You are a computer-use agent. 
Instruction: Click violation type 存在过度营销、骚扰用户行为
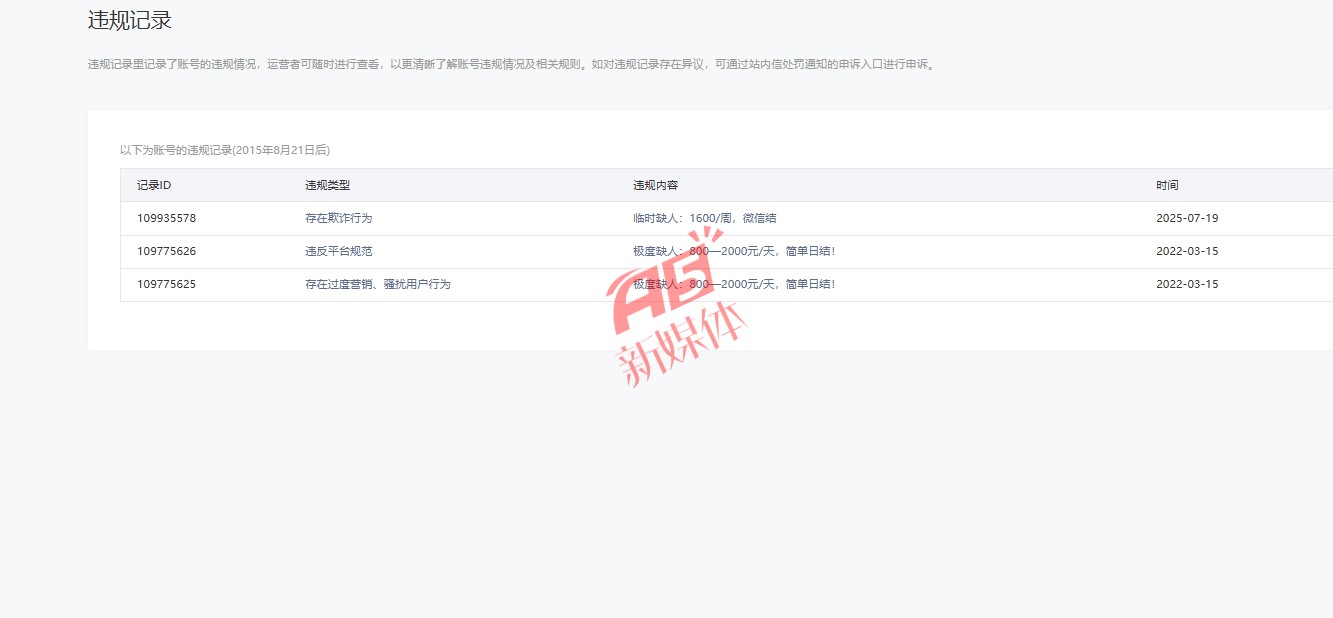click(378, 284)
